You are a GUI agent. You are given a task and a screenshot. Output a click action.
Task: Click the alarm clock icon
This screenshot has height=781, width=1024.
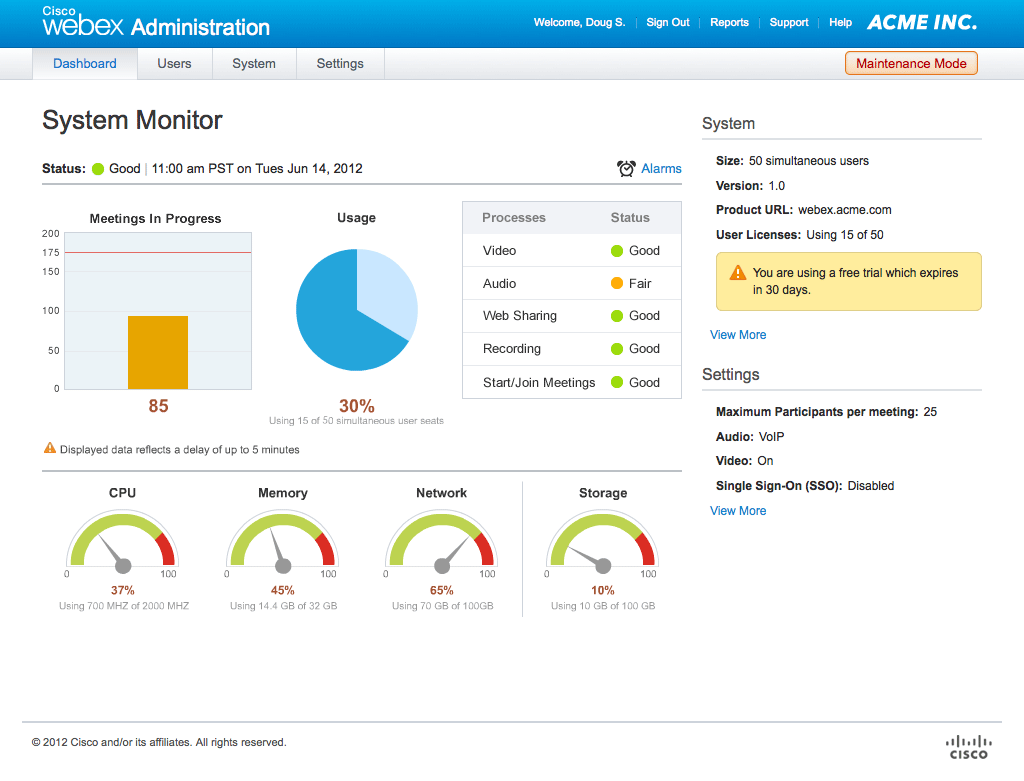[626, 169]
